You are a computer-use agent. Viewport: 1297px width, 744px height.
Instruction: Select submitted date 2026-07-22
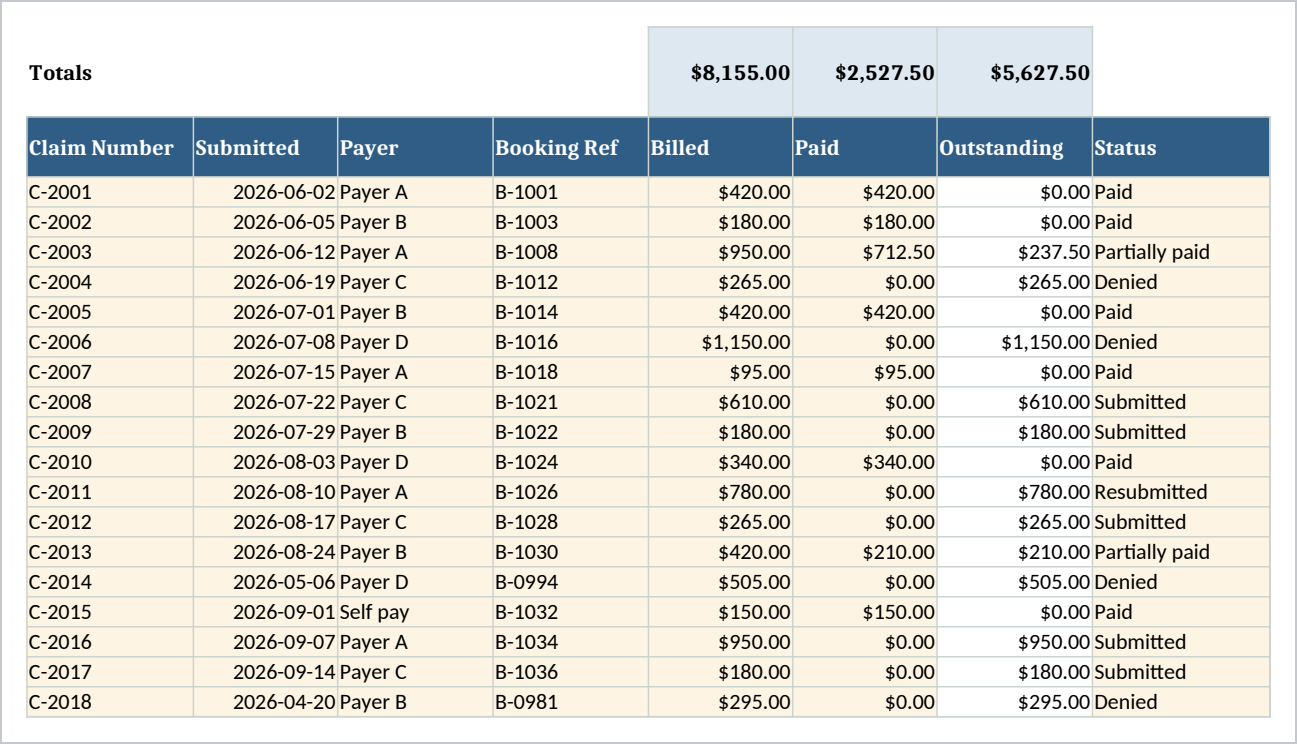(265, 402)
